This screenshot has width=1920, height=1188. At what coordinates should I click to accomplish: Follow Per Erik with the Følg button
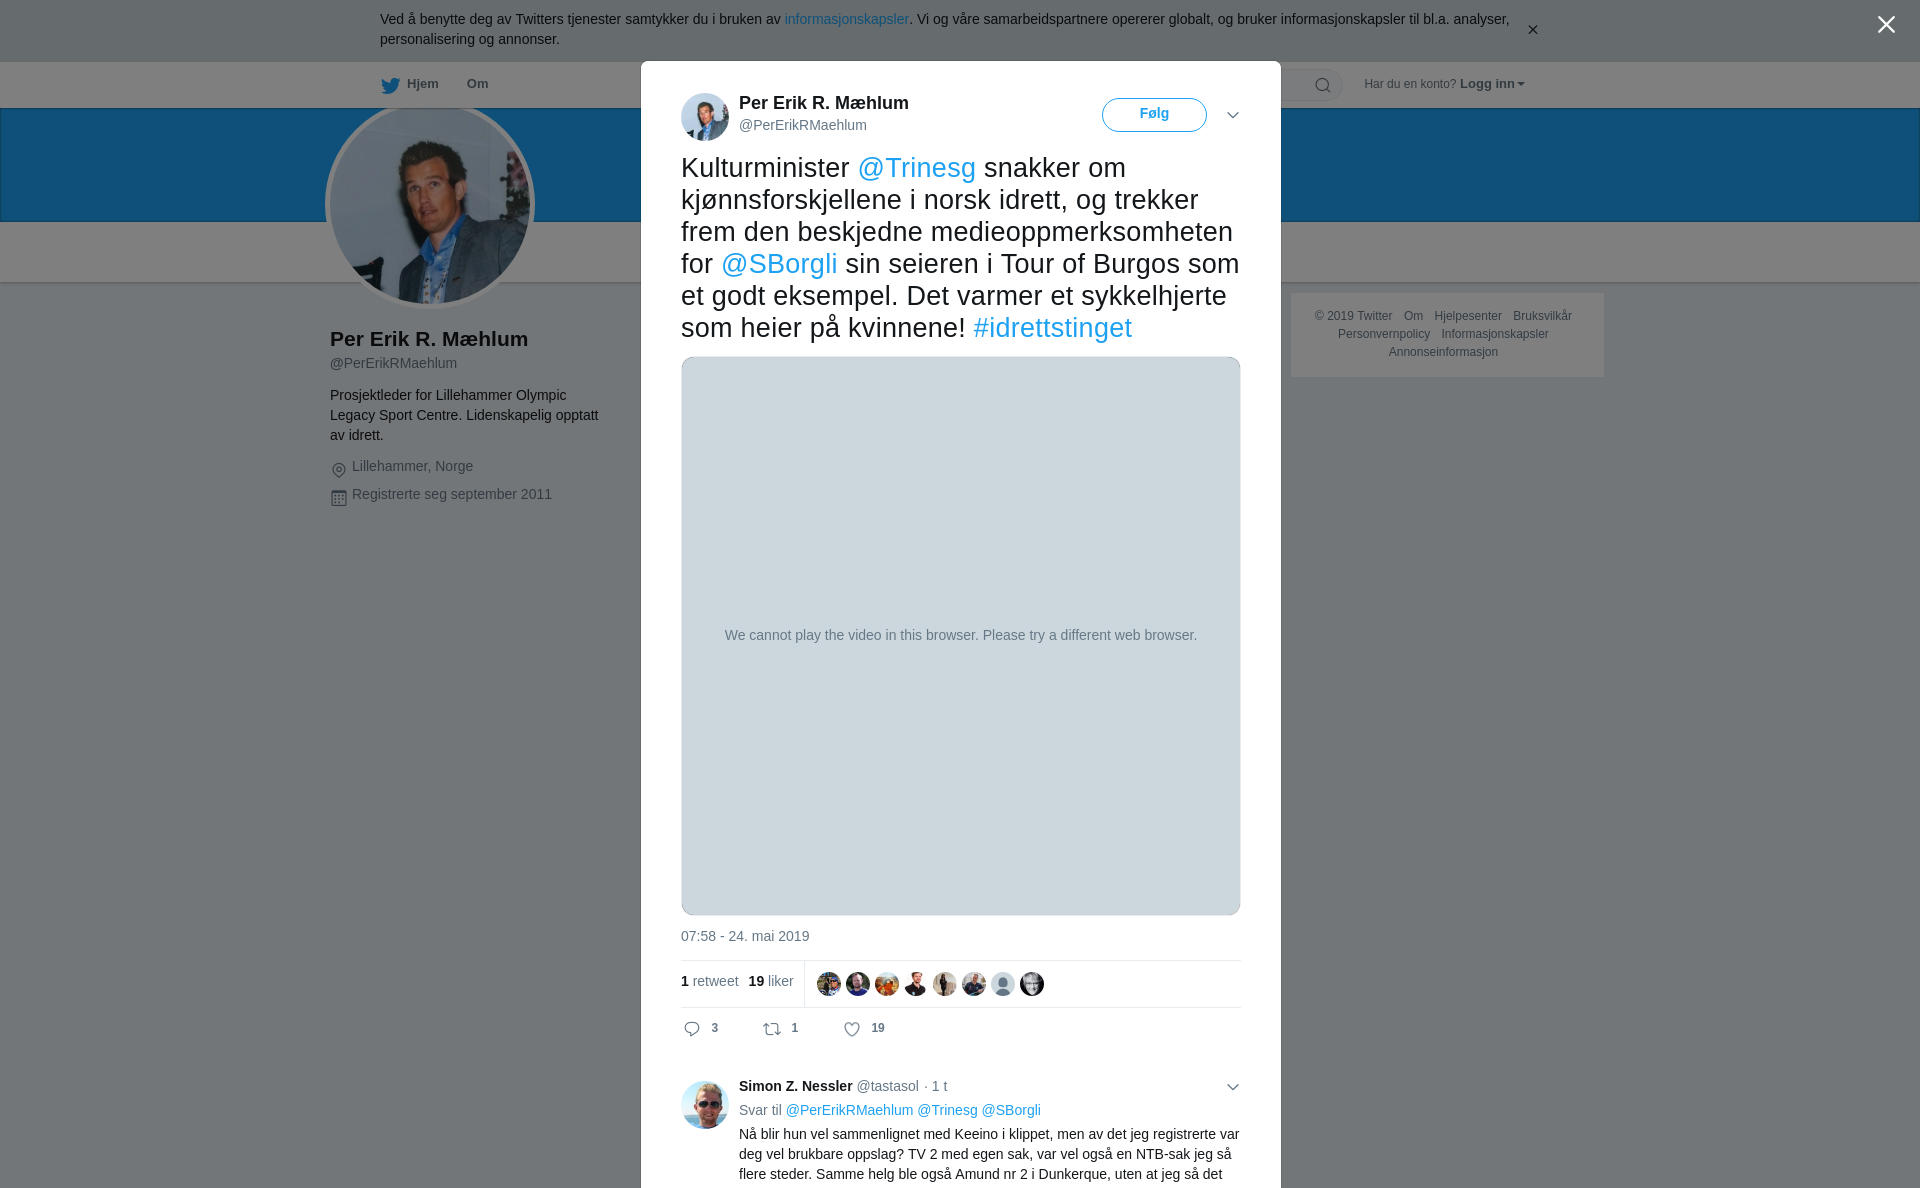1154,115
